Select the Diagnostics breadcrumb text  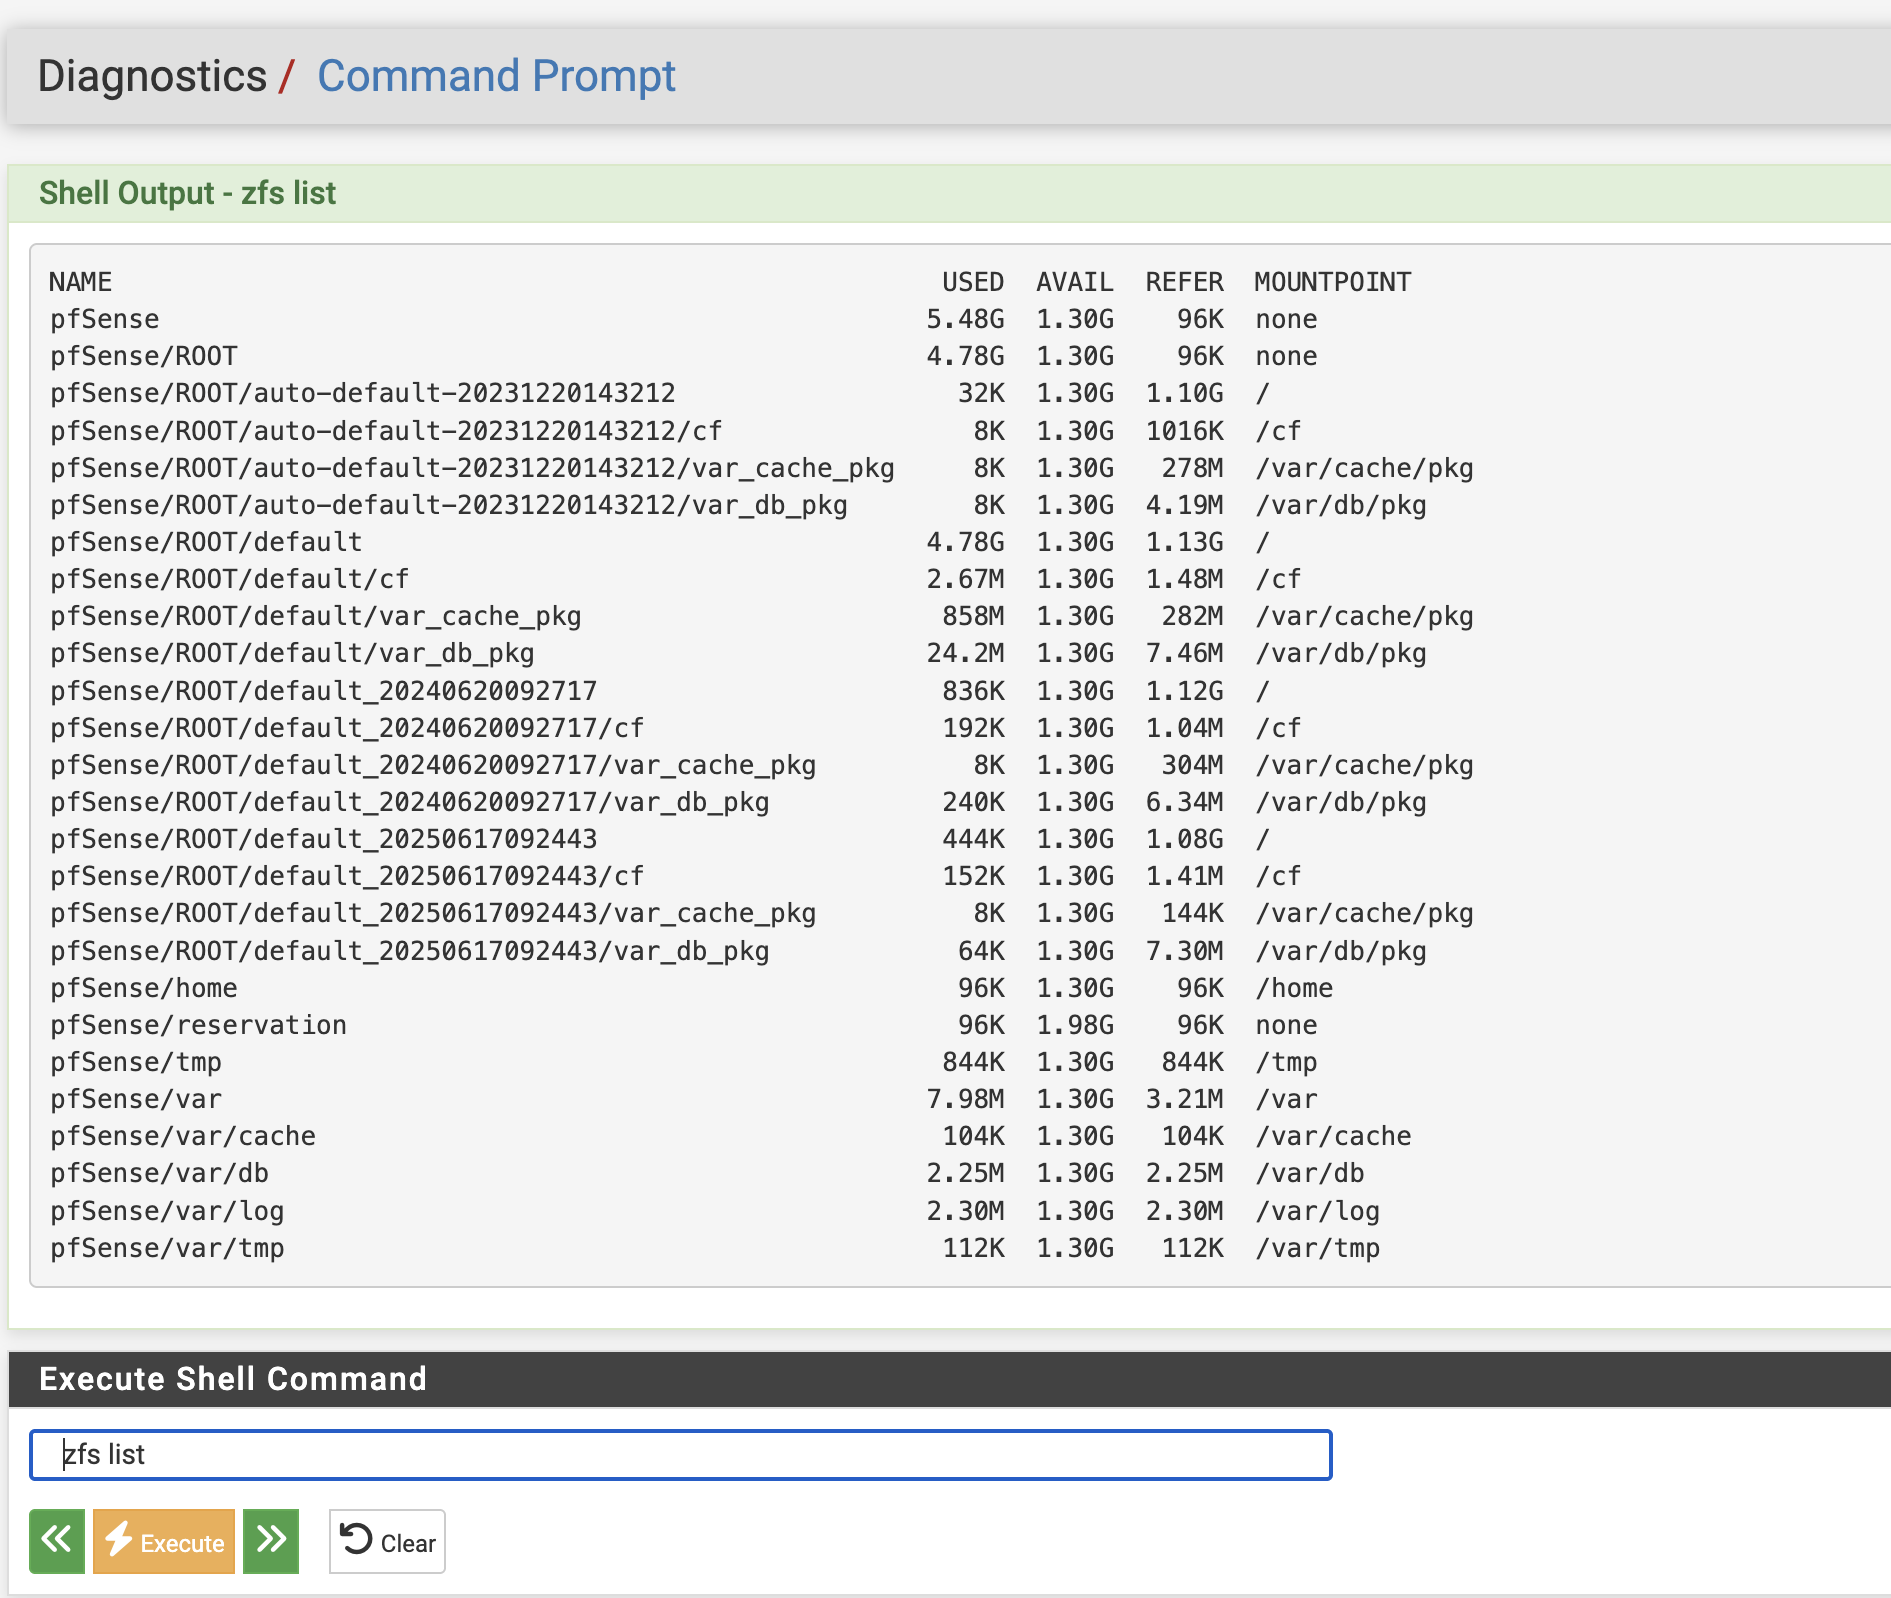[152, 76]
